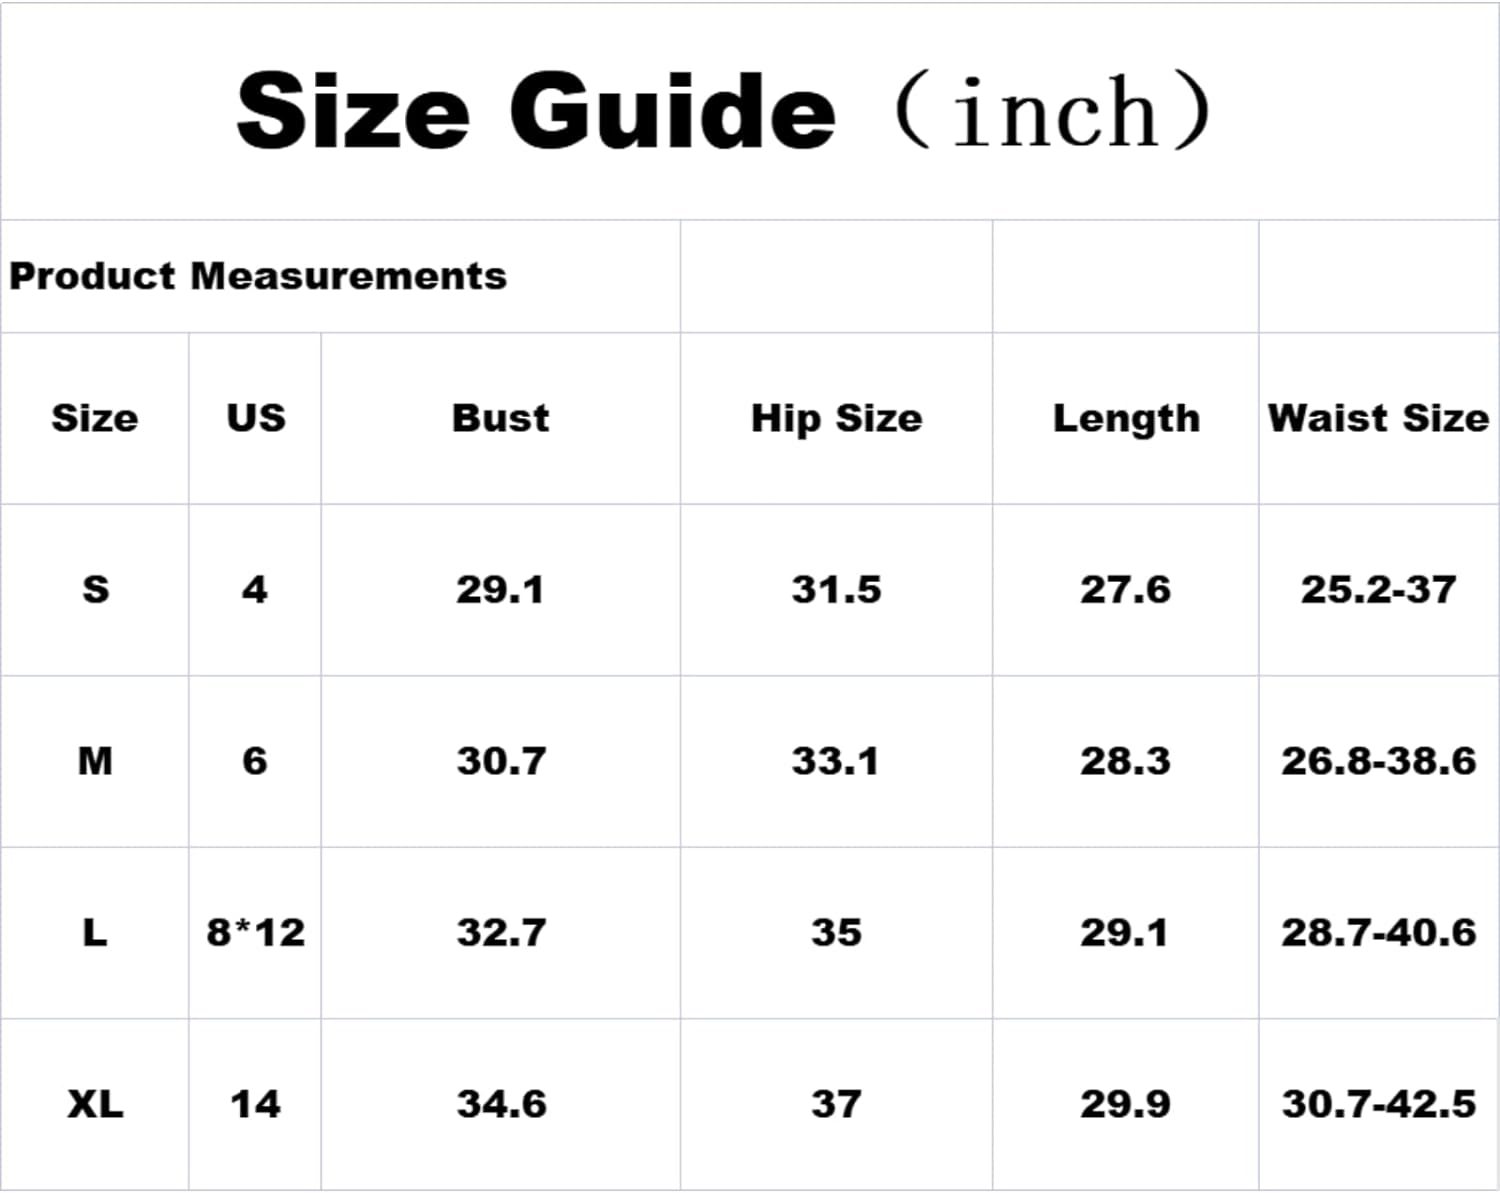Click the waist range 30.7-42.5
The image size is (1500, 1193).
(1379, 1105)
